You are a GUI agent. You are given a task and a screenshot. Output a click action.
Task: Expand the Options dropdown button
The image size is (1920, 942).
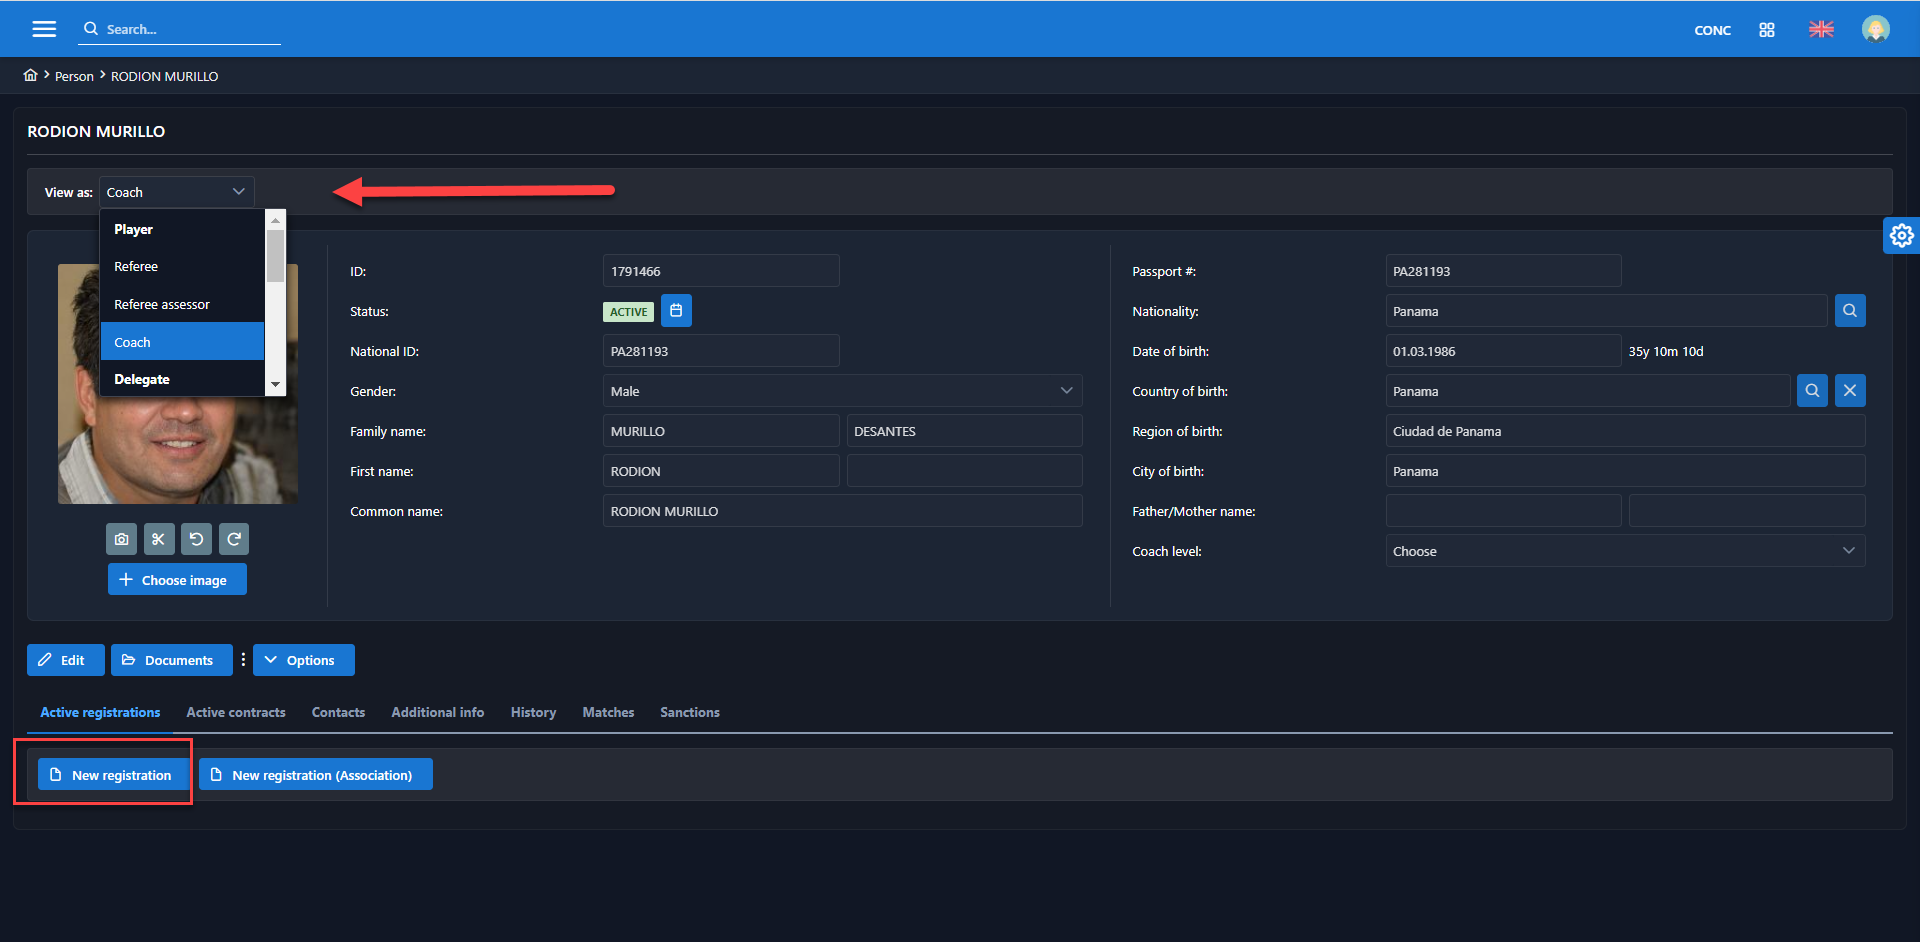click(x=304, y=660)
